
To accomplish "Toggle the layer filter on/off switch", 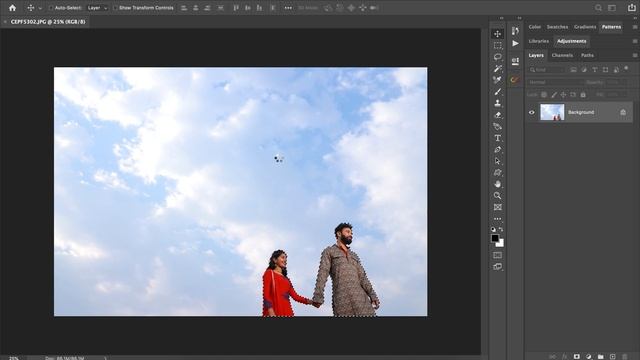I will 626,69.
